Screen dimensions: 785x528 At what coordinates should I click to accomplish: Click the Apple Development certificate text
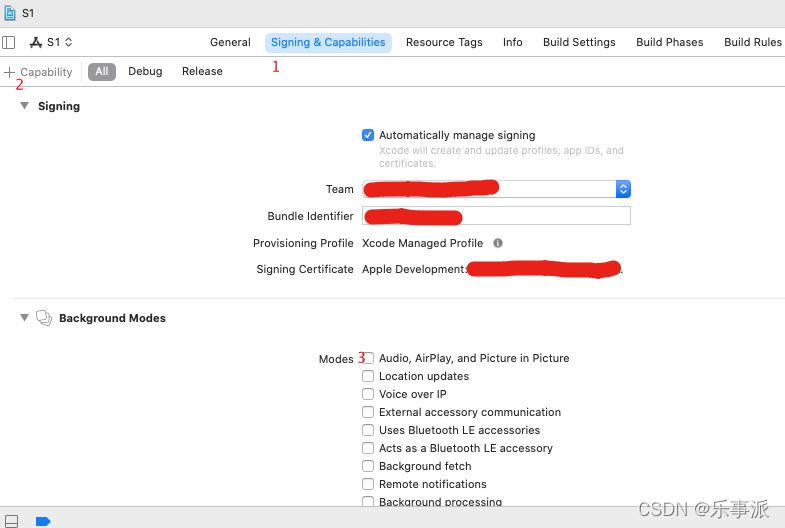tap(415, 269)
